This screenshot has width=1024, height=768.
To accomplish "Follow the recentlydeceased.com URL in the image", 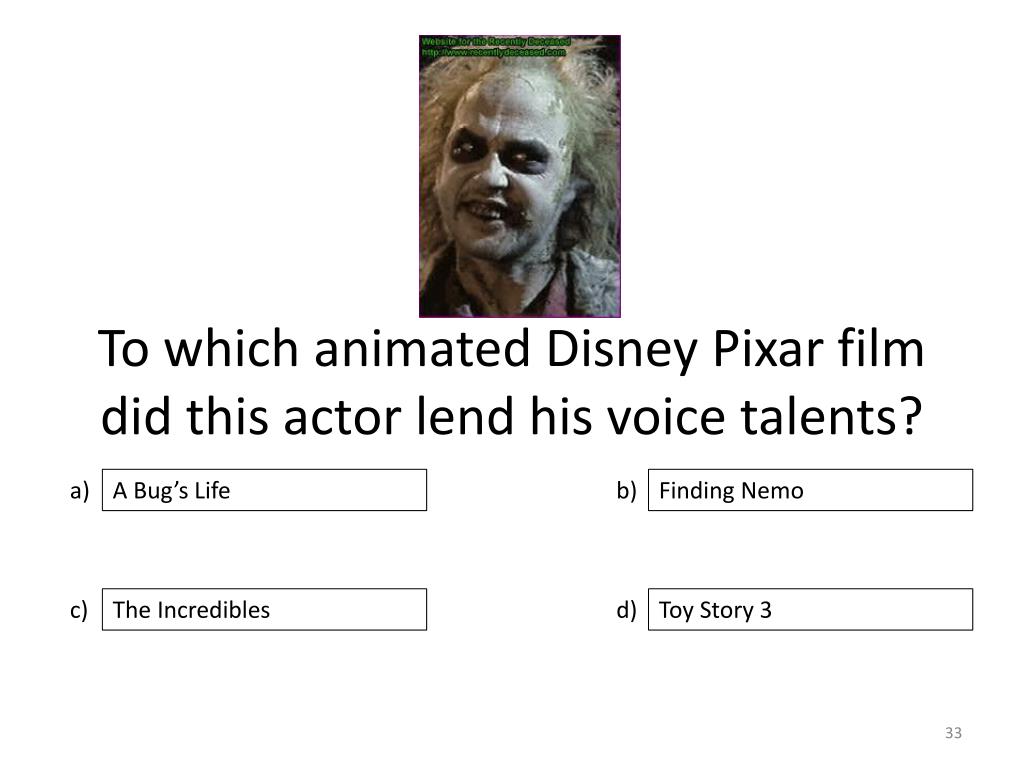I will pos(494,52).
